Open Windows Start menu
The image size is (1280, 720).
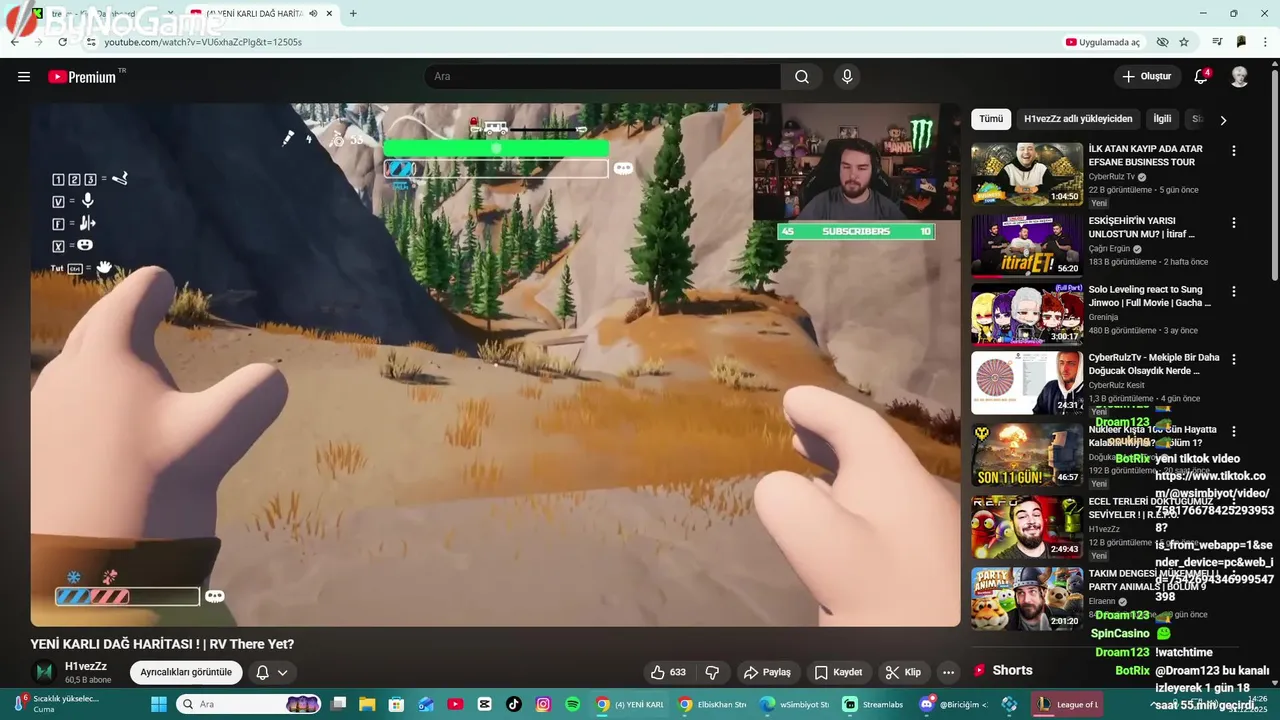pos(159,704)
